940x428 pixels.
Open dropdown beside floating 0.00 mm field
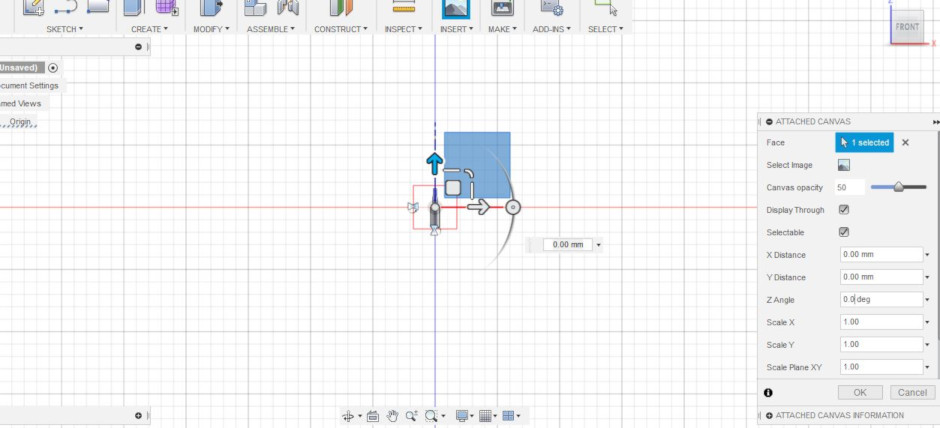click(x=598, y=245)
